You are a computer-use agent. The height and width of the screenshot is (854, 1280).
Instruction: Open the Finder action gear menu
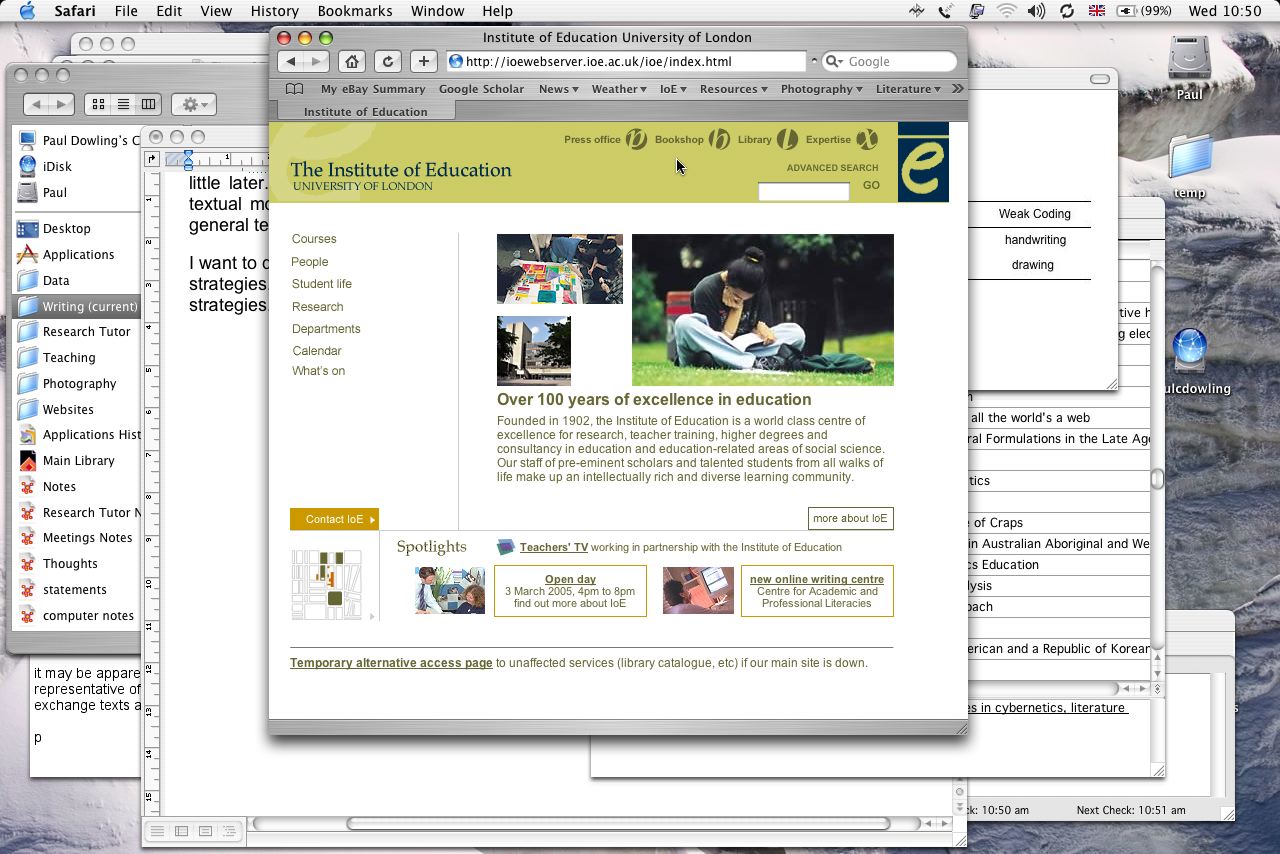click(x=193, y=104)
